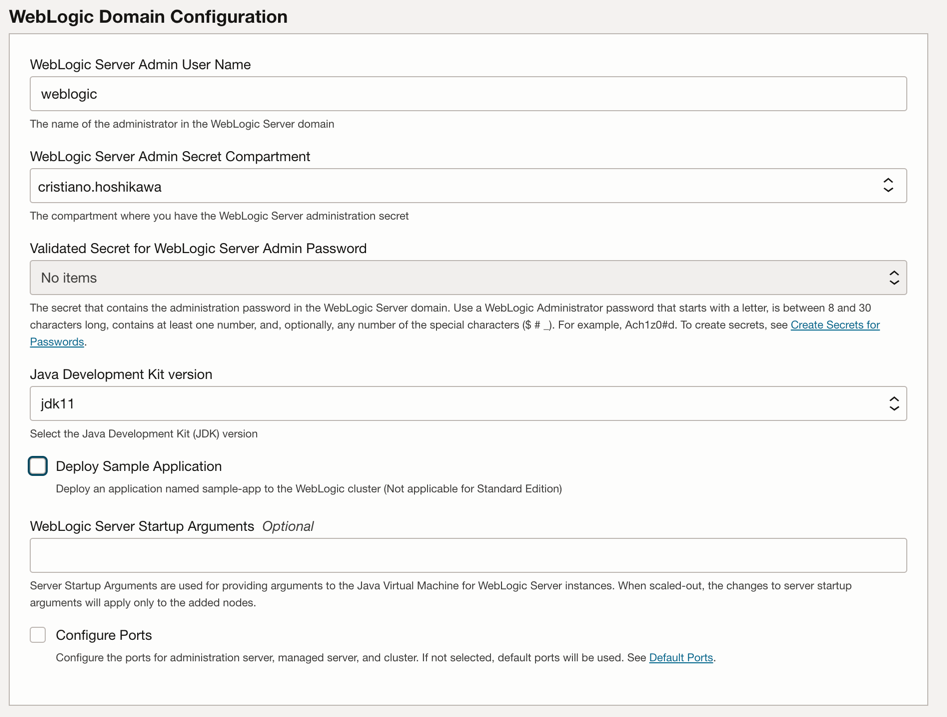Click the chevron icon in the No items selector
Screen dimensions: 947x717
894,278
